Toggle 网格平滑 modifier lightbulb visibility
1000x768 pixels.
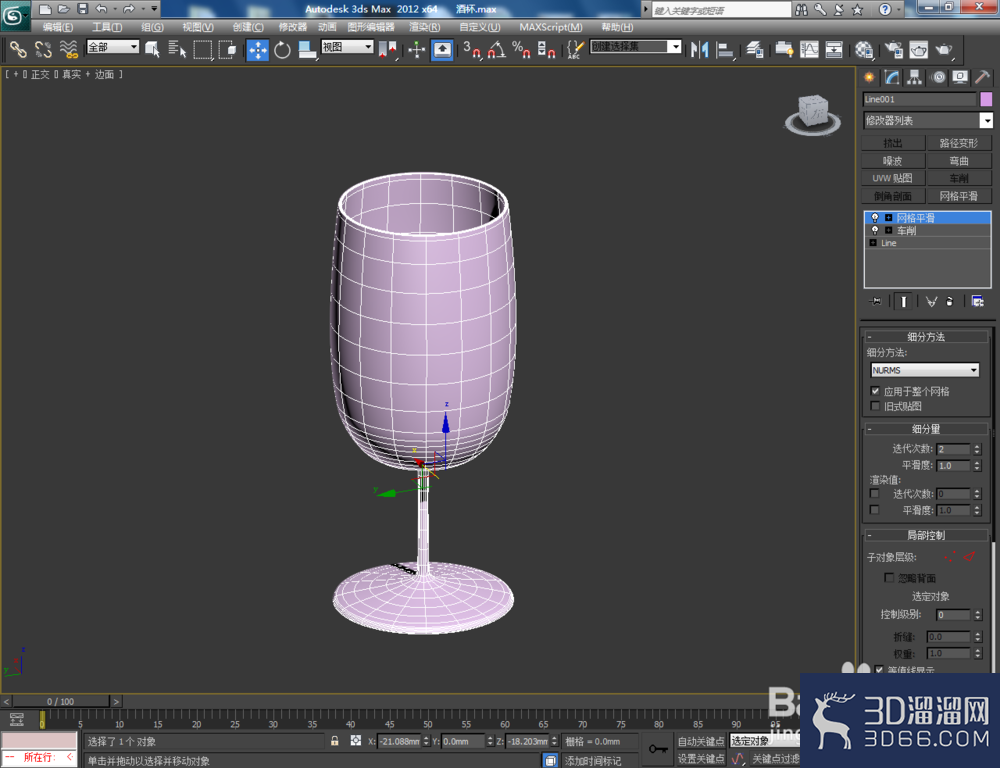pos(875,218)
